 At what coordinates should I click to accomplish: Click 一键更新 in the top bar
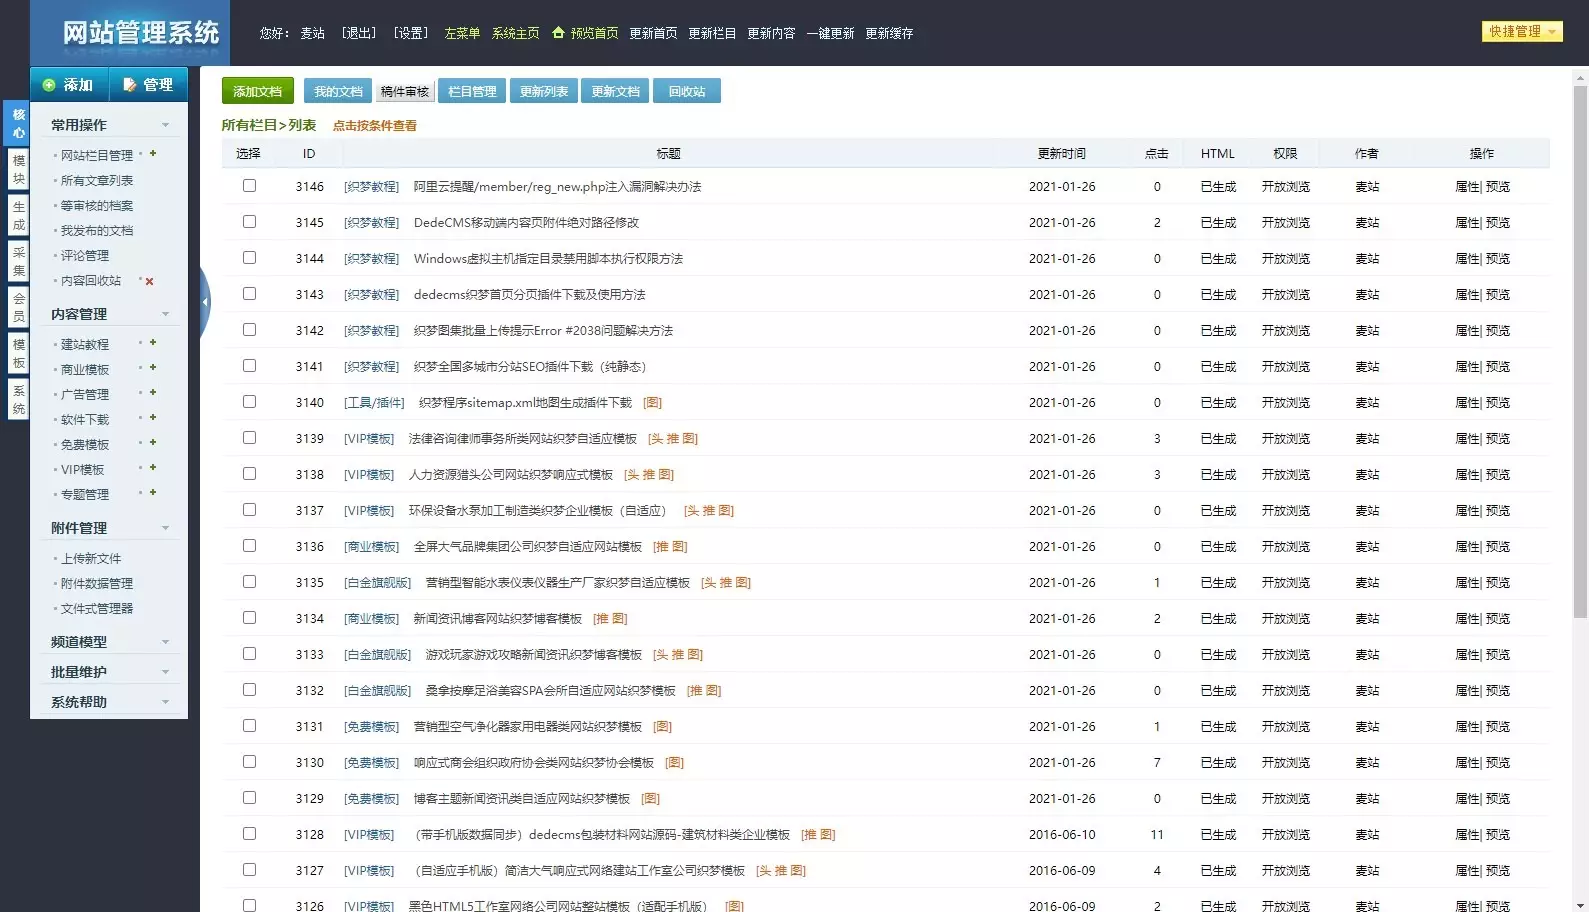point(830,33)
